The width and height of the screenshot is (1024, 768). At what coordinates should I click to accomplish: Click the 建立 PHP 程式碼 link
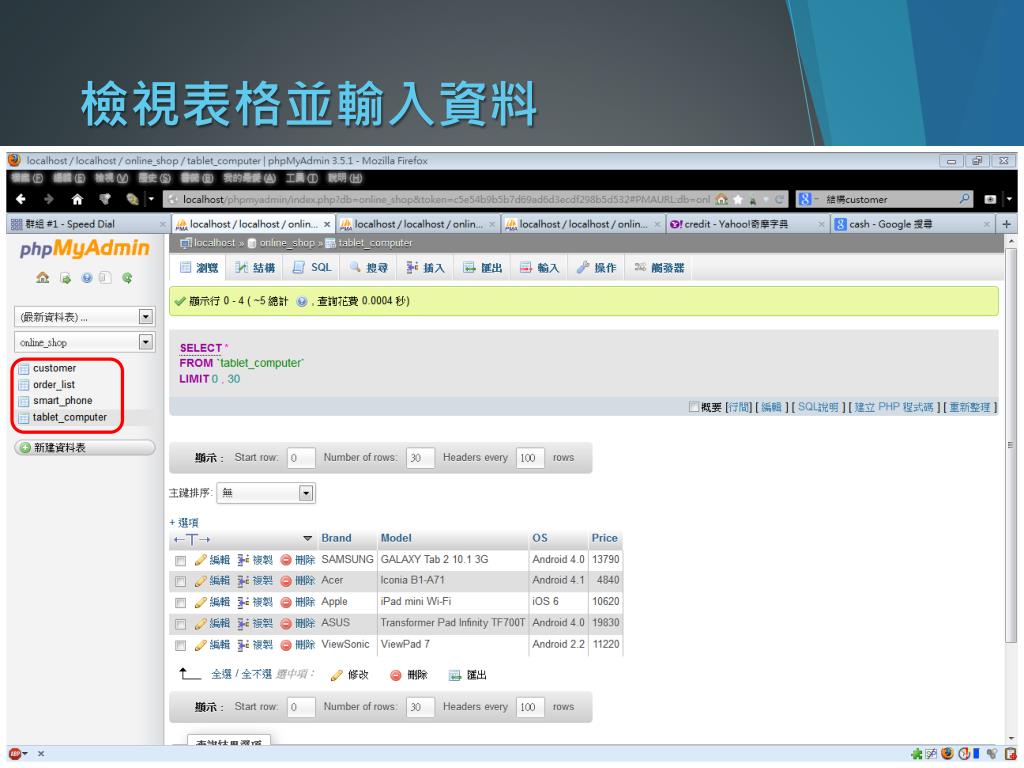894,407
